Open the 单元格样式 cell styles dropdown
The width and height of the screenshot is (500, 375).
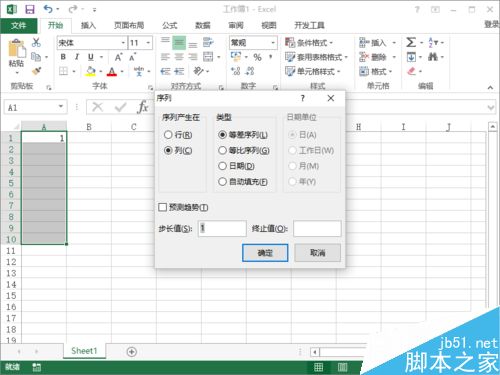313,71
